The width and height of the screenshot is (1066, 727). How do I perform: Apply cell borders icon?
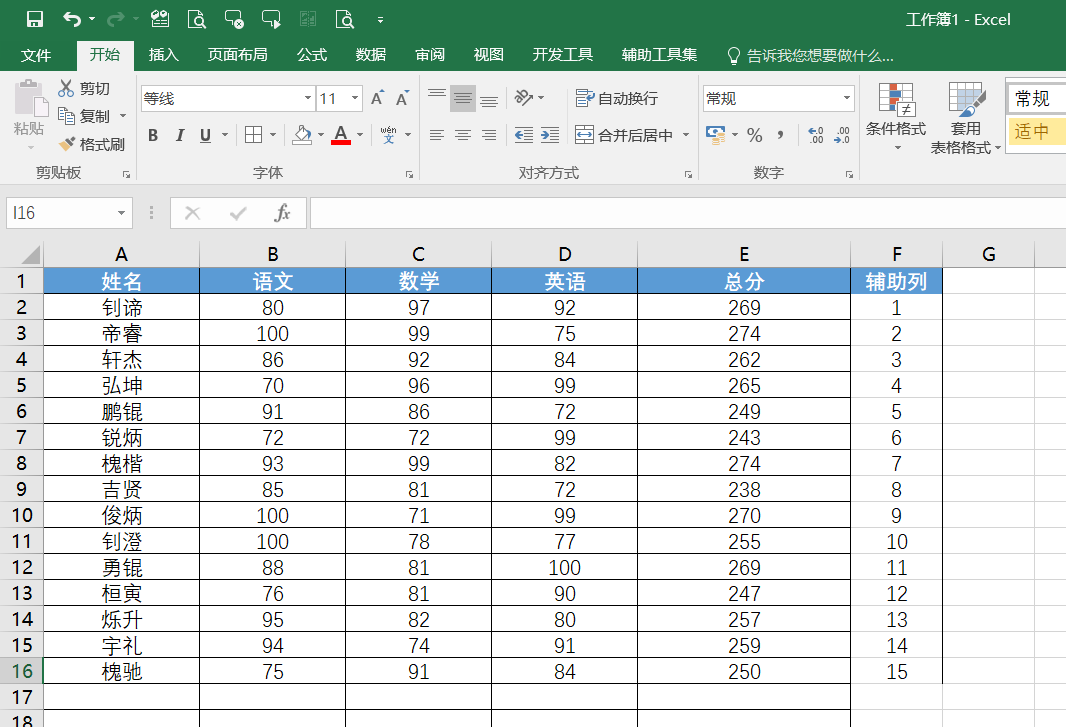[x=254, y=135]
